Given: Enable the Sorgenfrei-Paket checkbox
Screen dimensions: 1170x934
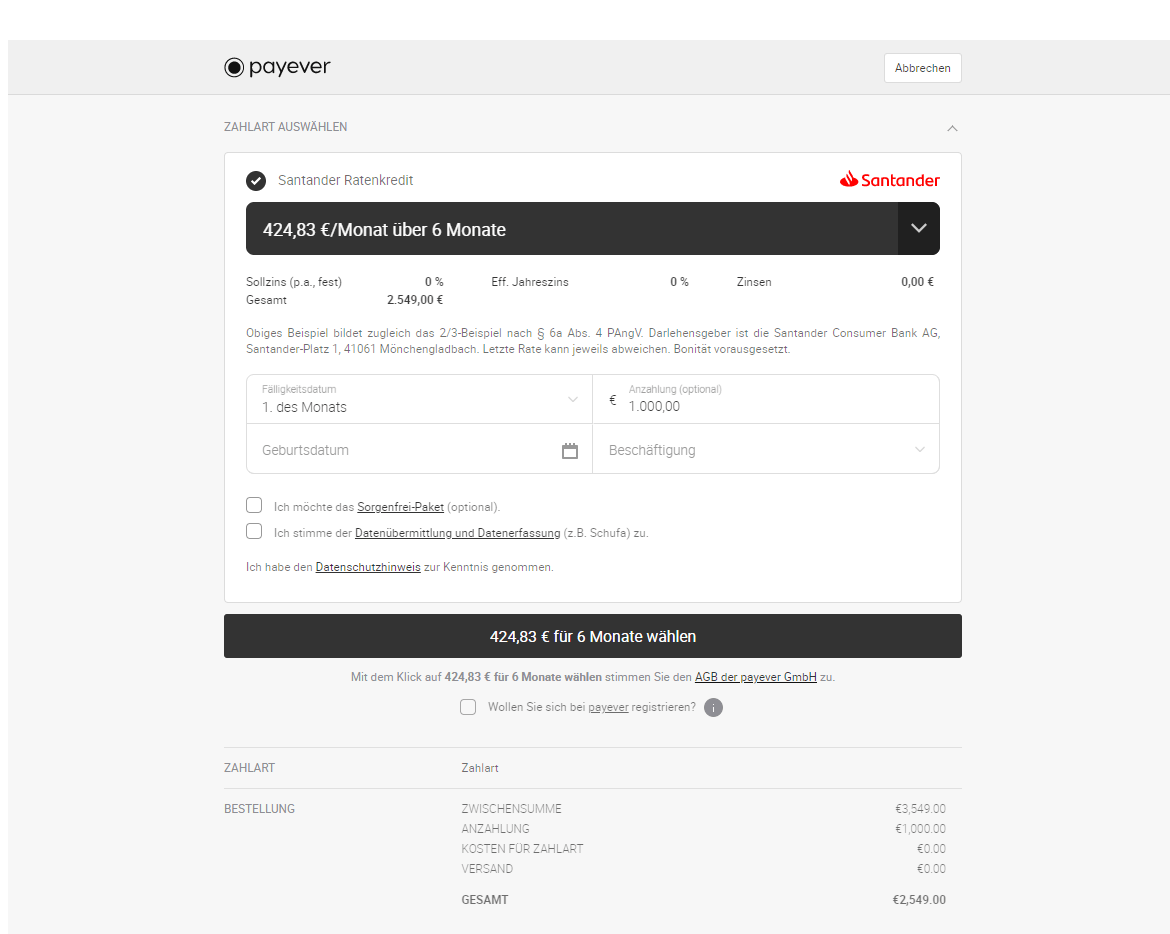Looking at the screenshot, I should (254, 505).
